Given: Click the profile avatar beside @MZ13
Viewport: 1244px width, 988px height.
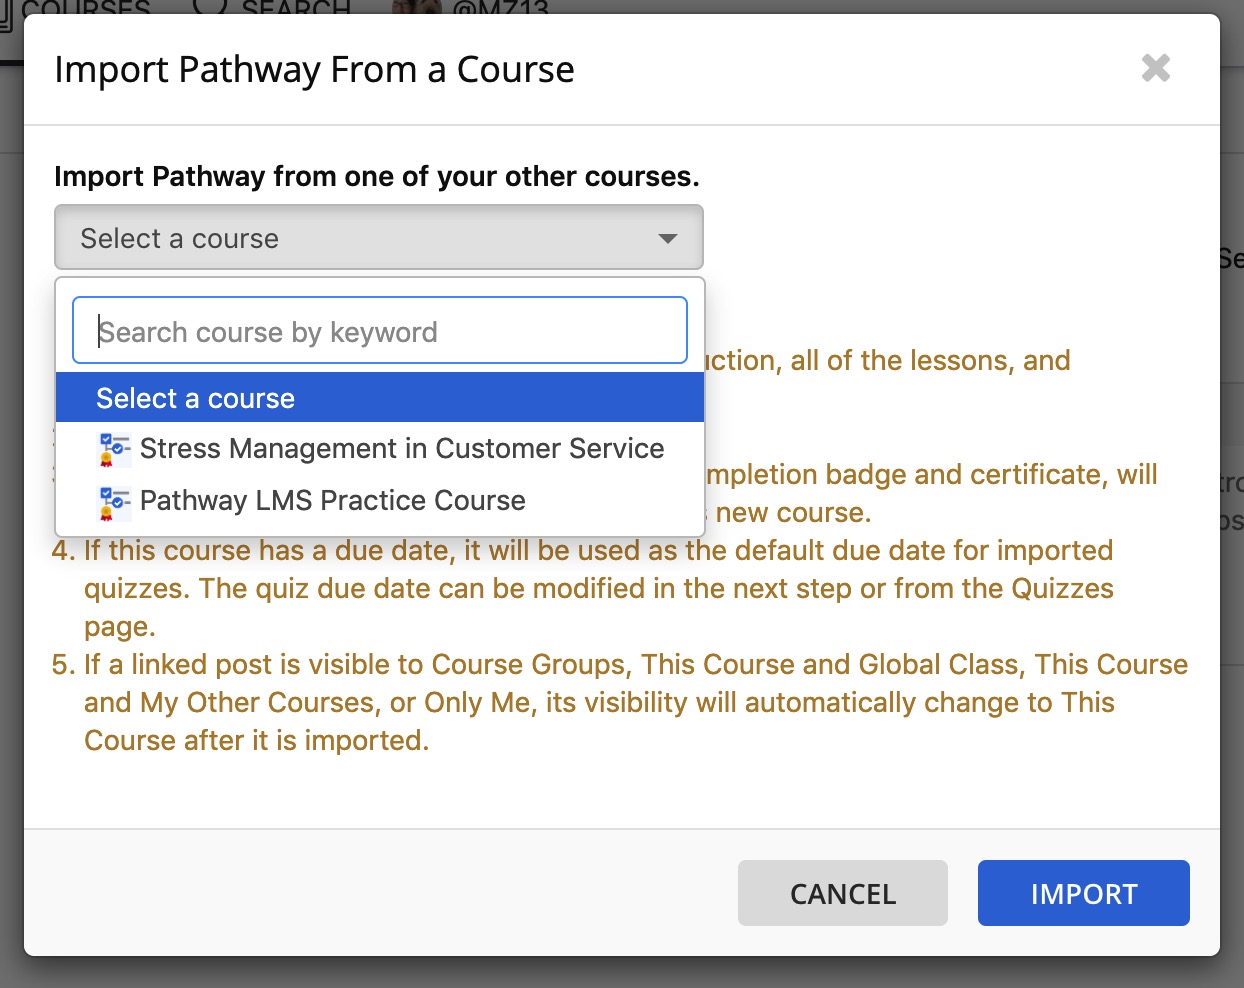Looking at the screenshot, I should click(x=417, y=7).
